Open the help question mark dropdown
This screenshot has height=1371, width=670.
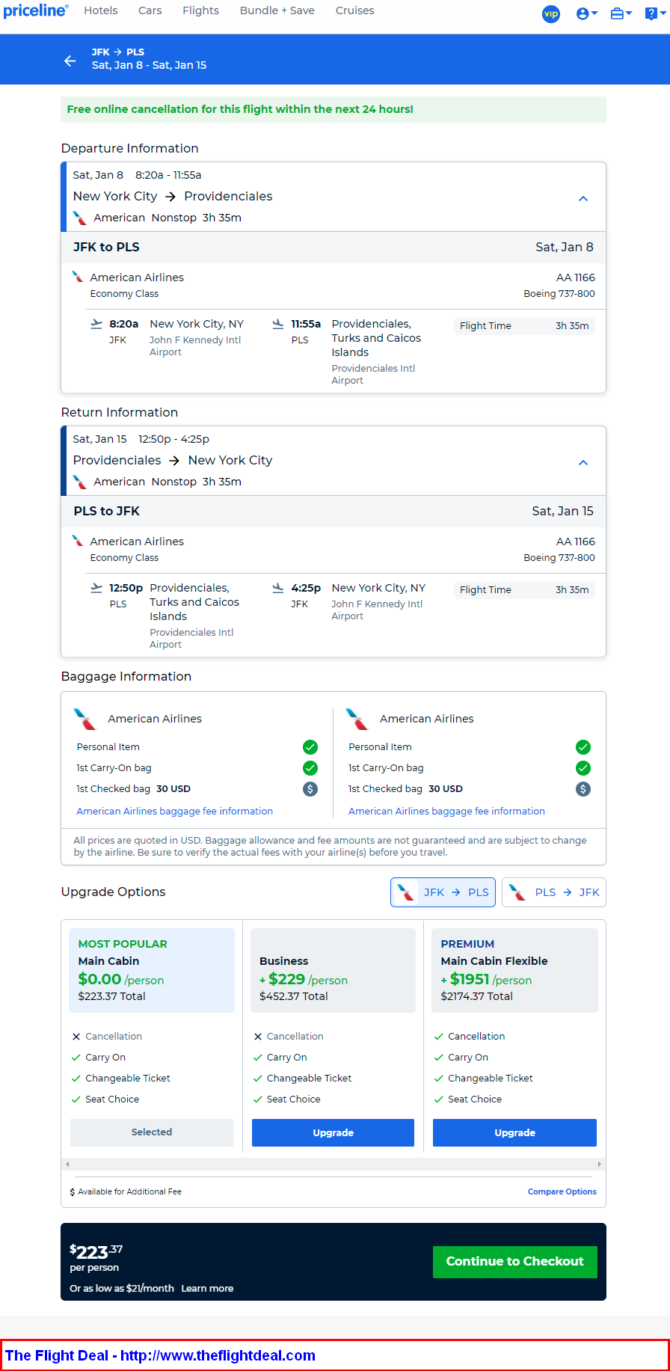point(654,13)
